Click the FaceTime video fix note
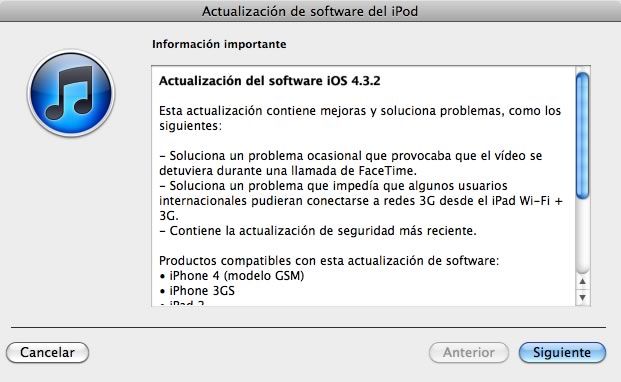This screenshot has width=621, height=382. 351,163
